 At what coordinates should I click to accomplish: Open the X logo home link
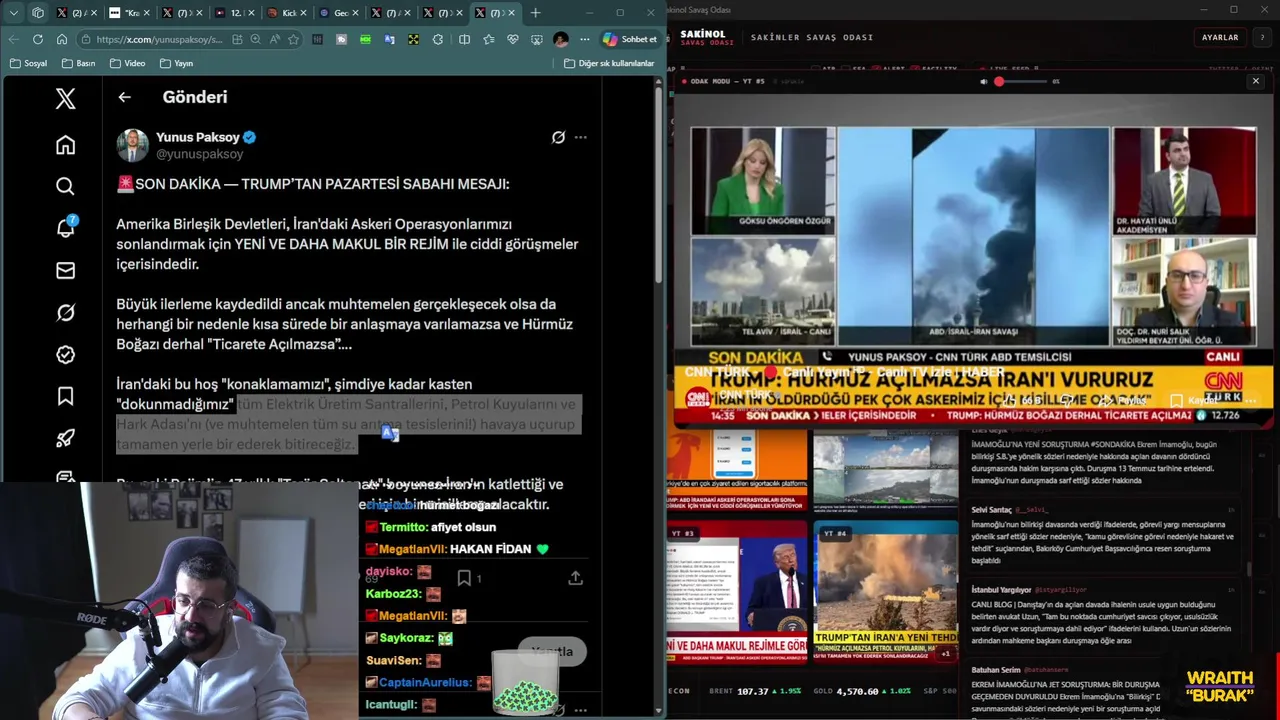click(x=65, y=98)
